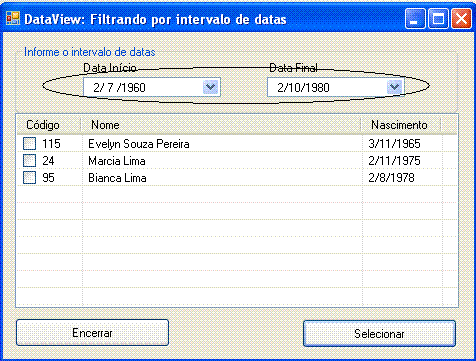Image resolution: width=476 pixels, height=361 pixels.
Task: Toggle the checkbox for code 95
Action: click(x=29, y=178)
